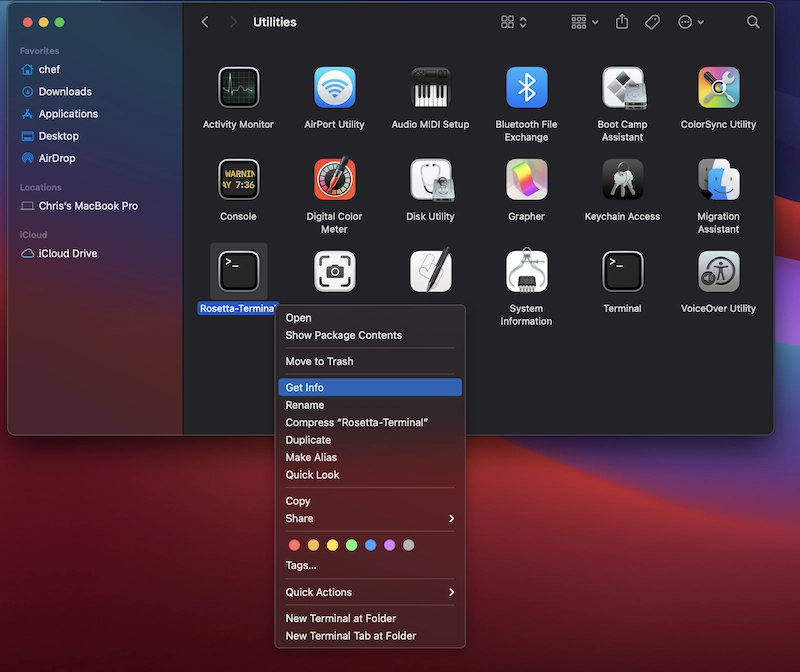This screenshot has width=800, height=672.
Task: Select the Digital Color Meter icon
Action: click(x=334, y=179)
